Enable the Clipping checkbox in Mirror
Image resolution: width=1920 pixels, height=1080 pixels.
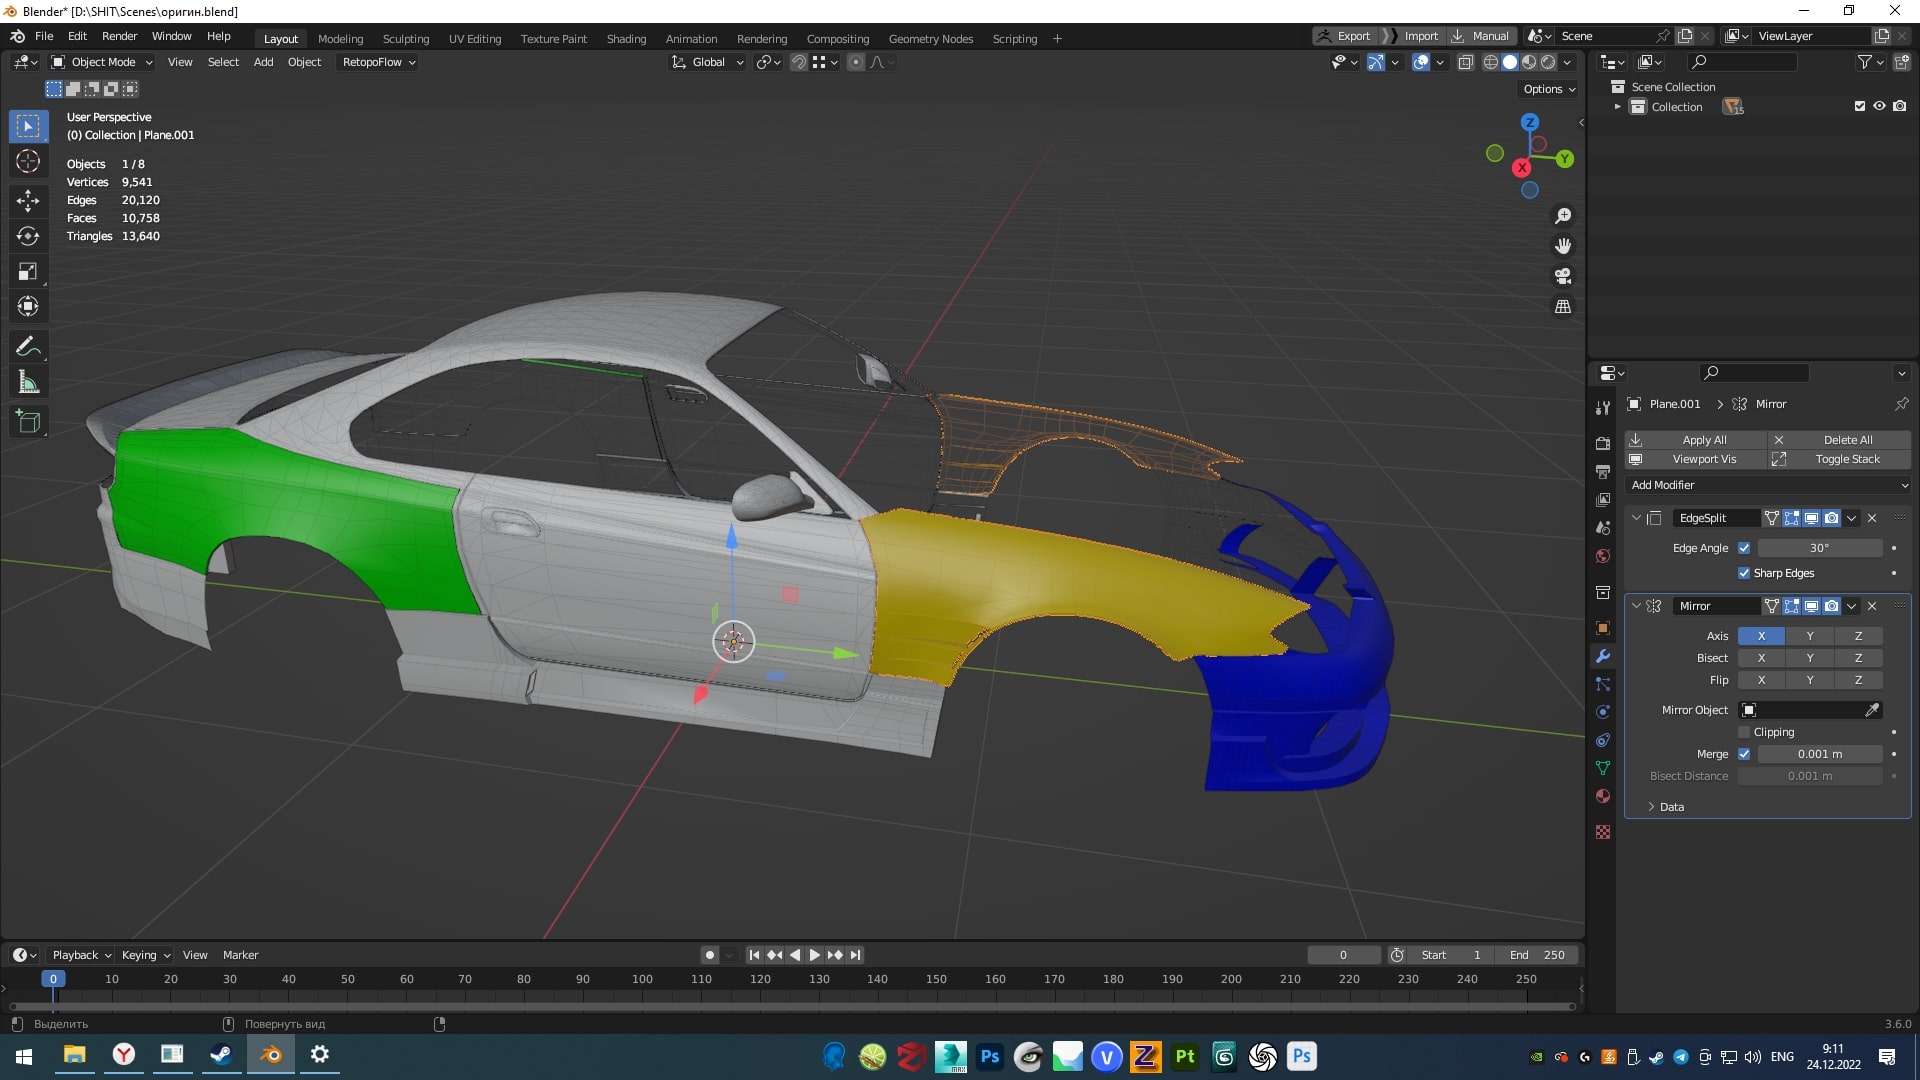pos(1744,732)
